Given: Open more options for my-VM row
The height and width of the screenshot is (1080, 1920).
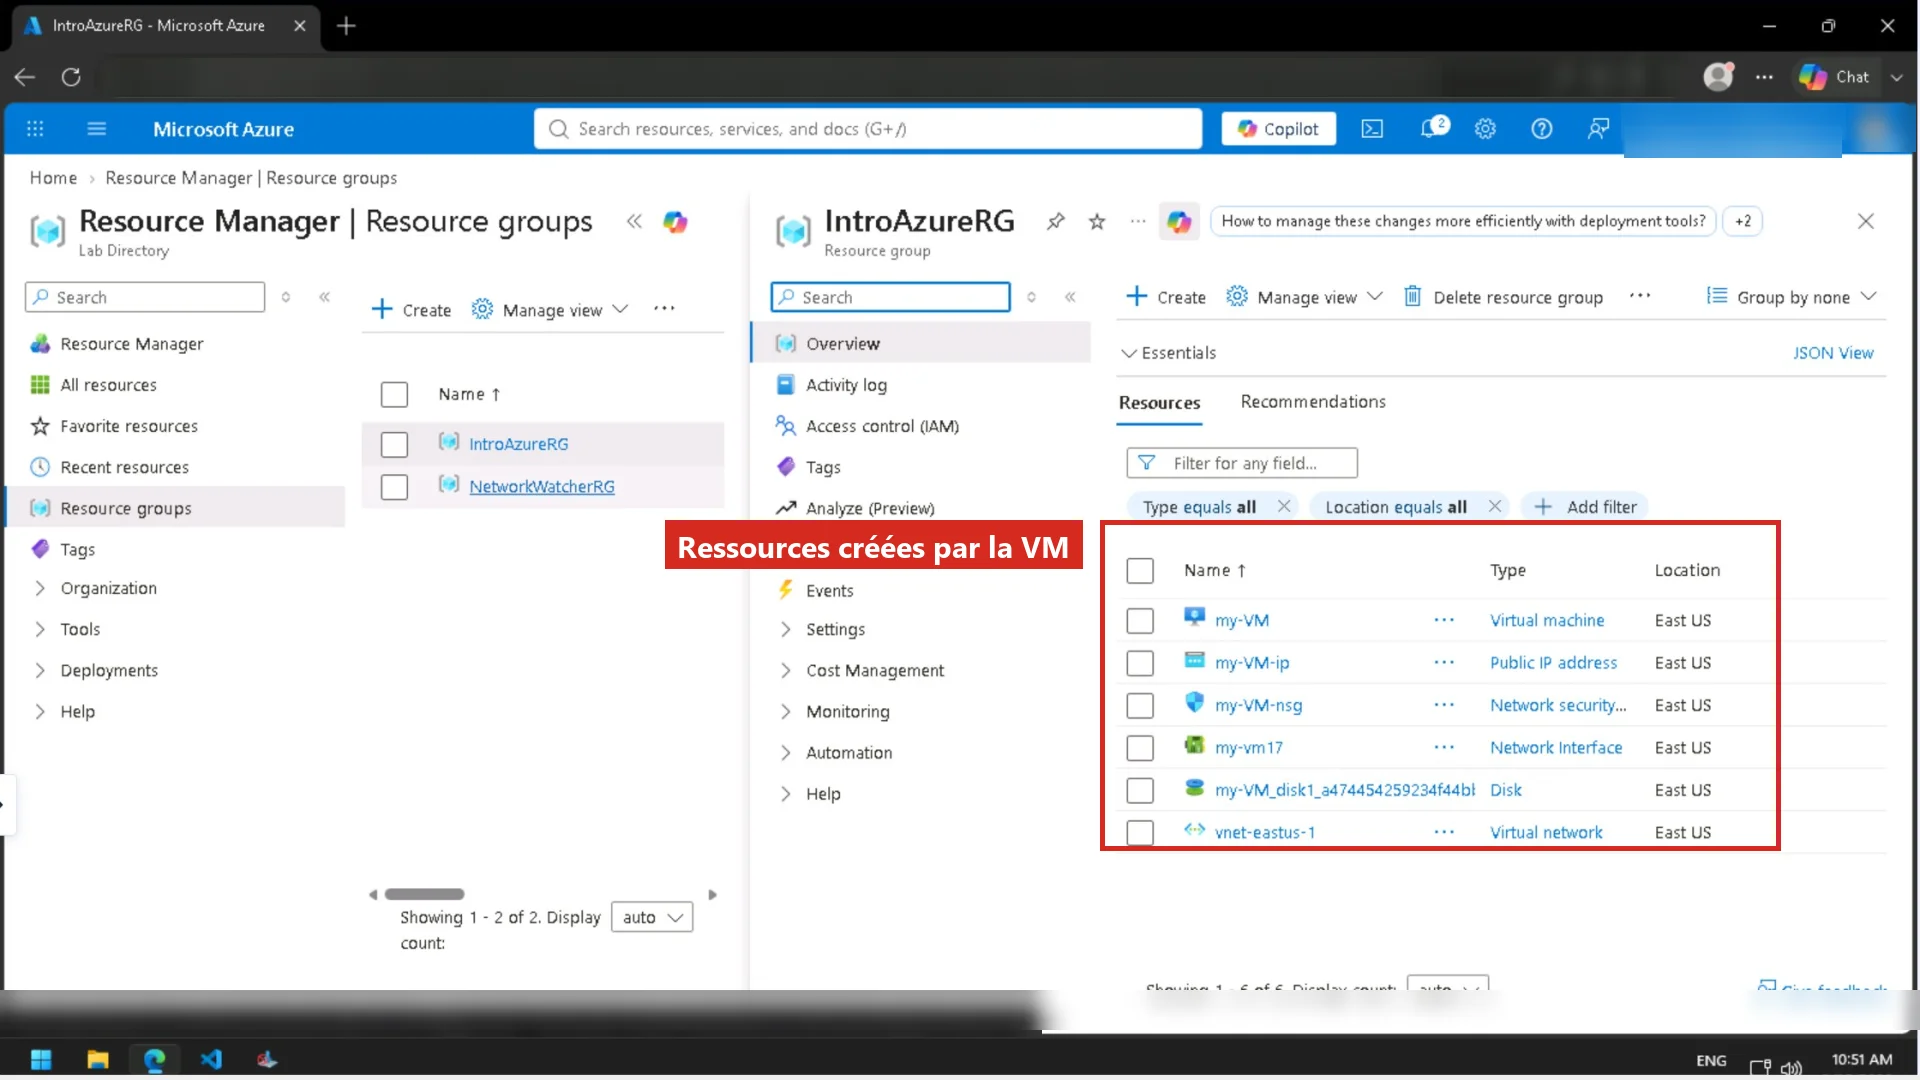Looking at the screenshot, I should pyautogui.click(x=1444, y=620).
